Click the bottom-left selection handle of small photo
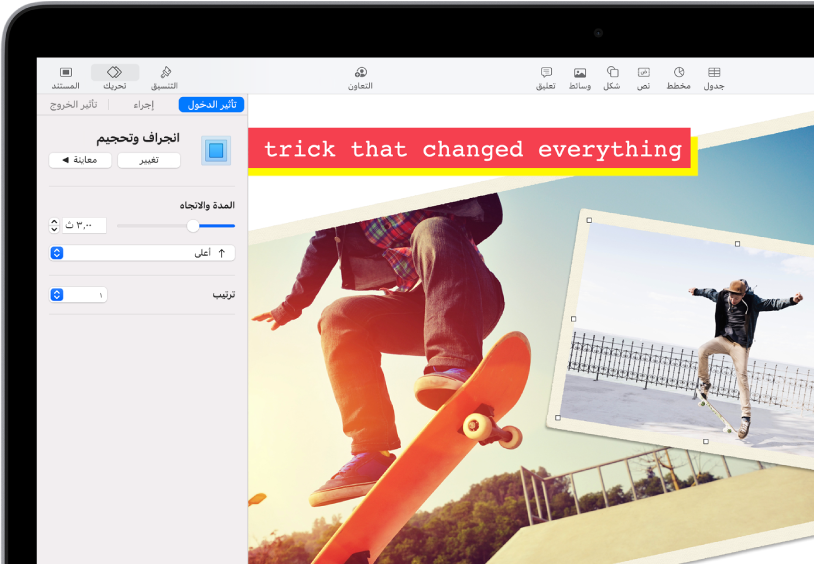Screen dimensions: 814x564 pos(558,418)
